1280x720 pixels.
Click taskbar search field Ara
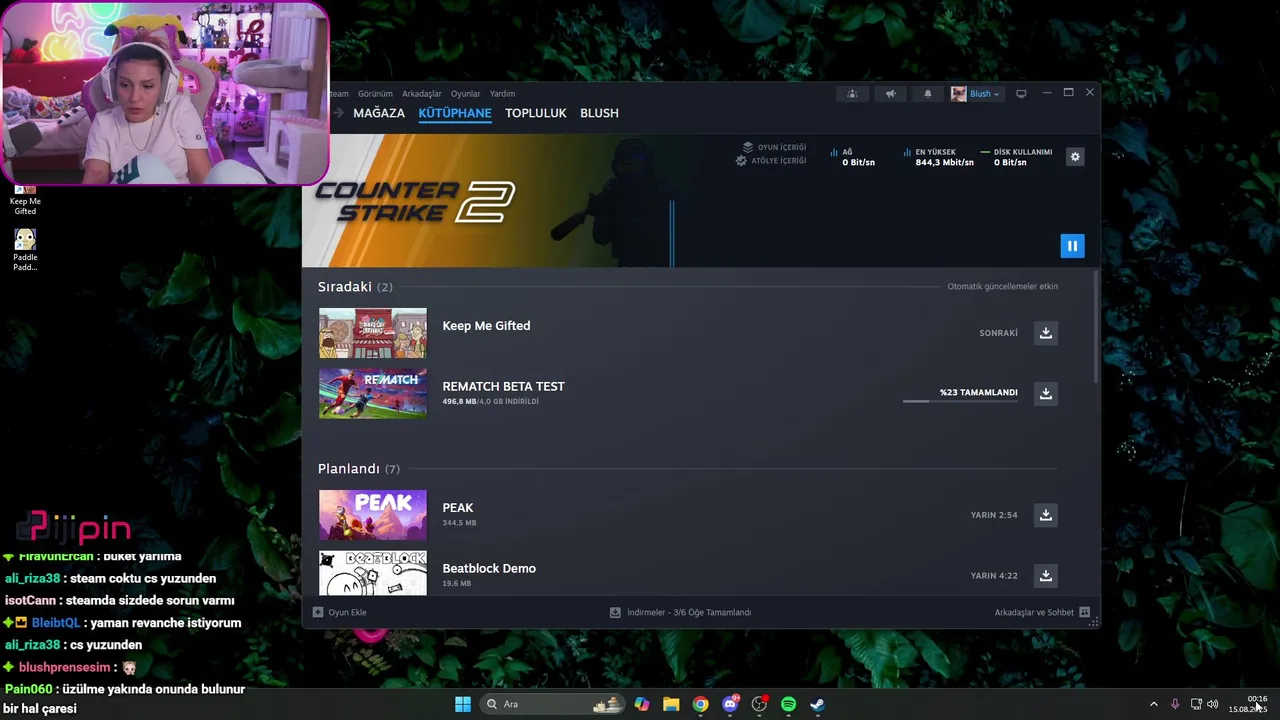pos(552,704)
